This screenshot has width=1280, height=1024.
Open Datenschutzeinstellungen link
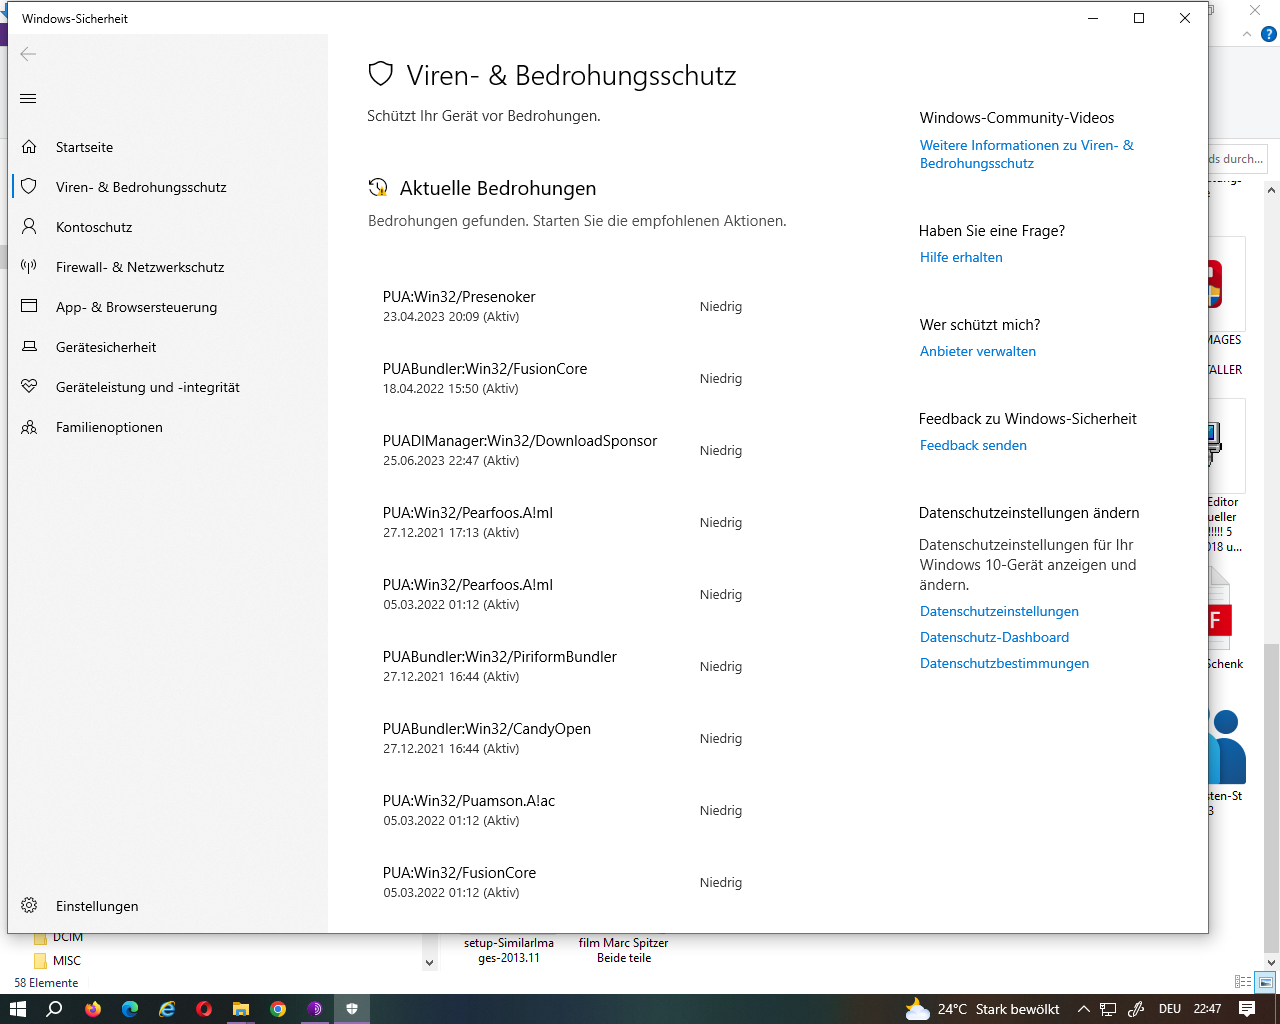(999, 611)
